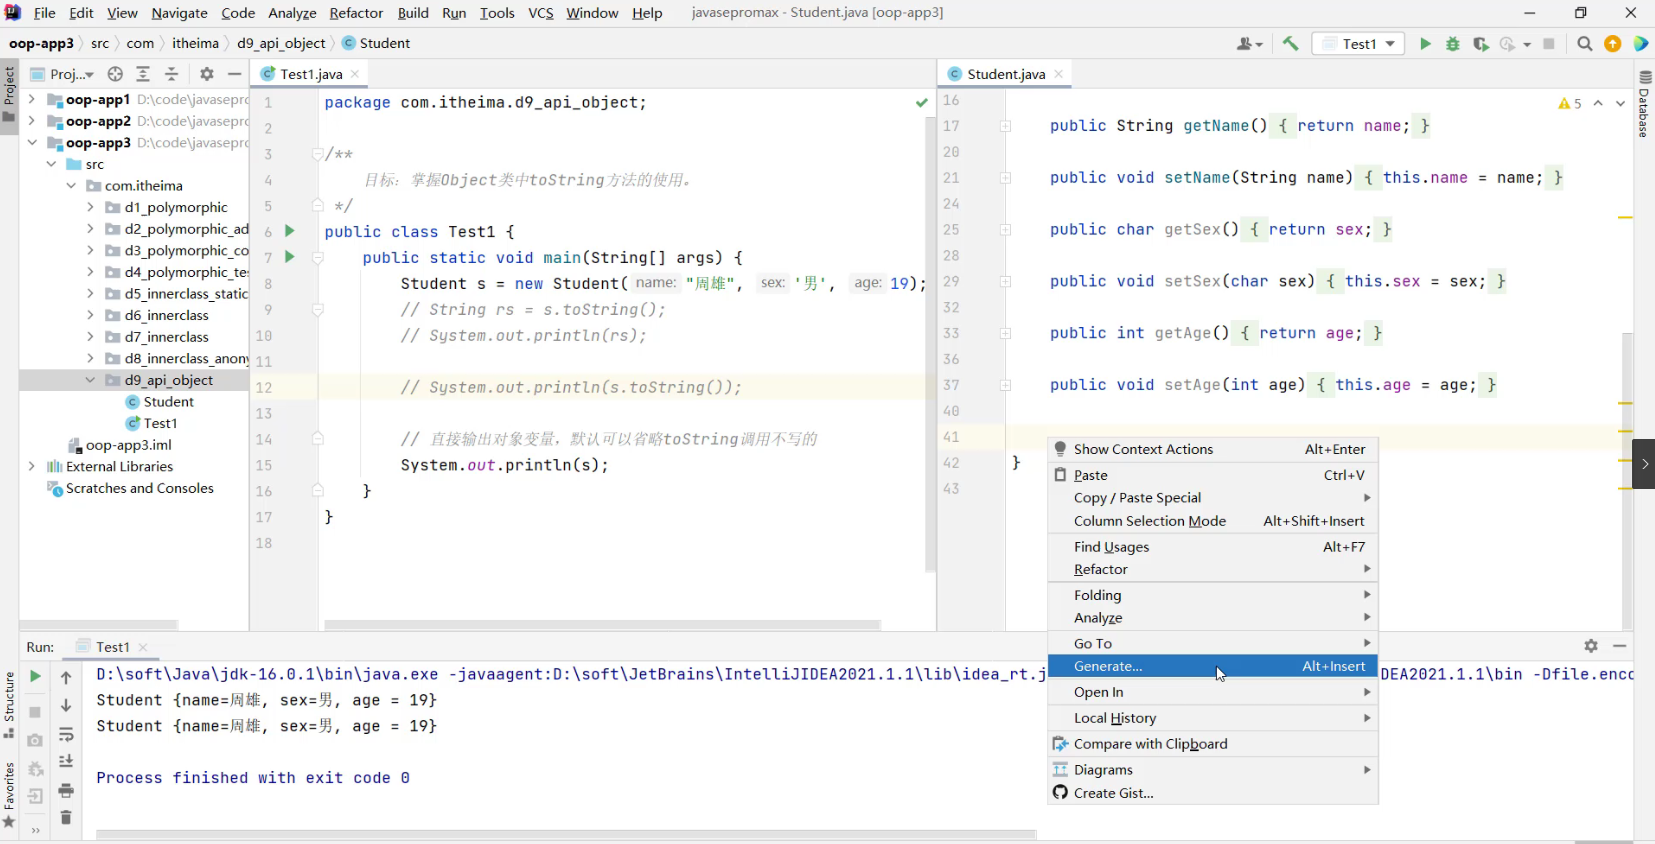Unfold the getName method in Student.java

[1005, 126]
